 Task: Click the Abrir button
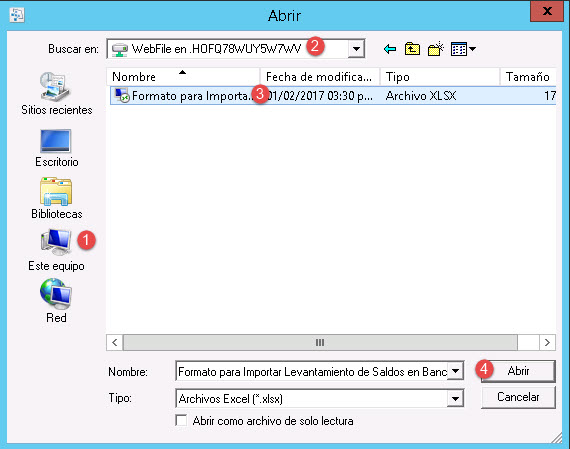[x=518, y=371]
